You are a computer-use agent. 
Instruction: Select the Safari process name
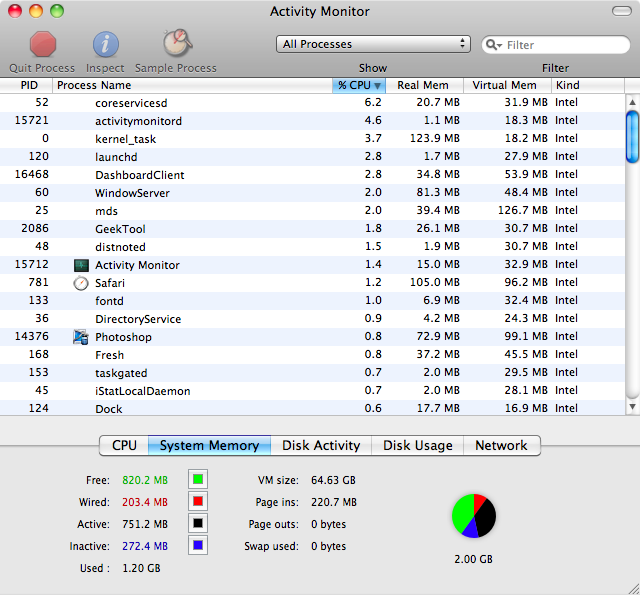pos(110,283)
